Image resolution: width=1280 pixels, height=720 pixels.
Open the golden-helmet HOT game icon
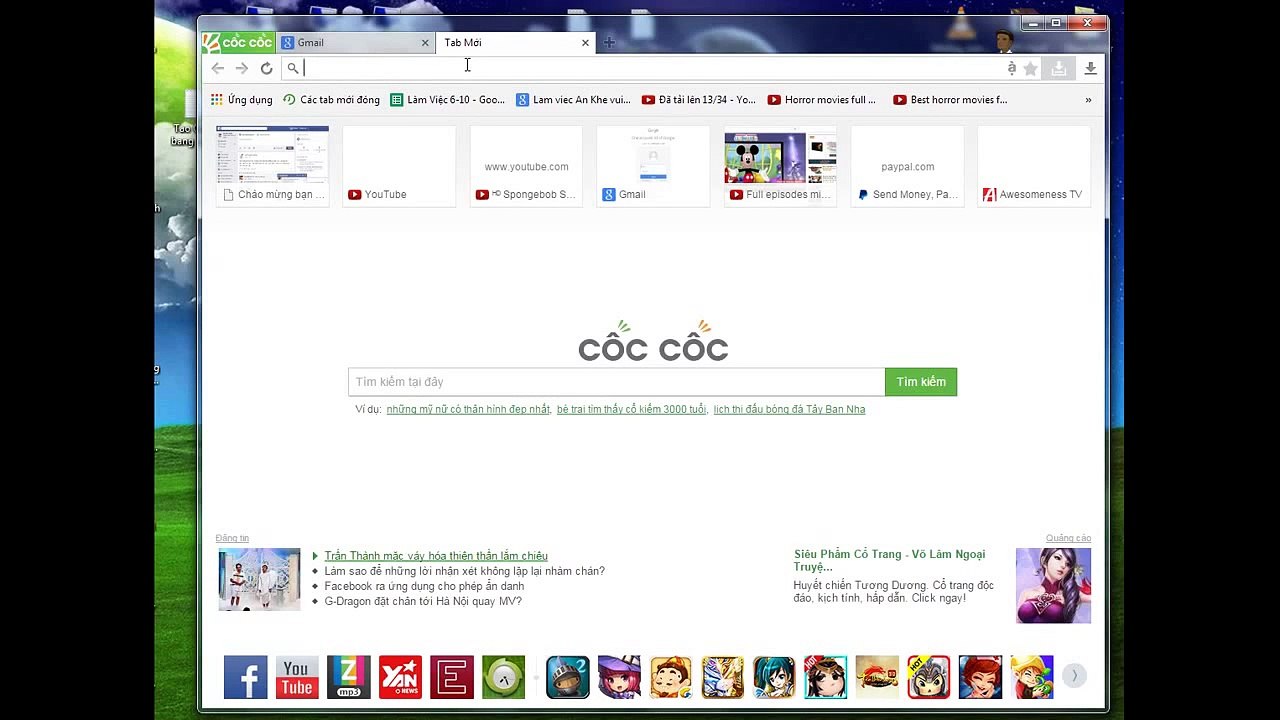point(928,677)
